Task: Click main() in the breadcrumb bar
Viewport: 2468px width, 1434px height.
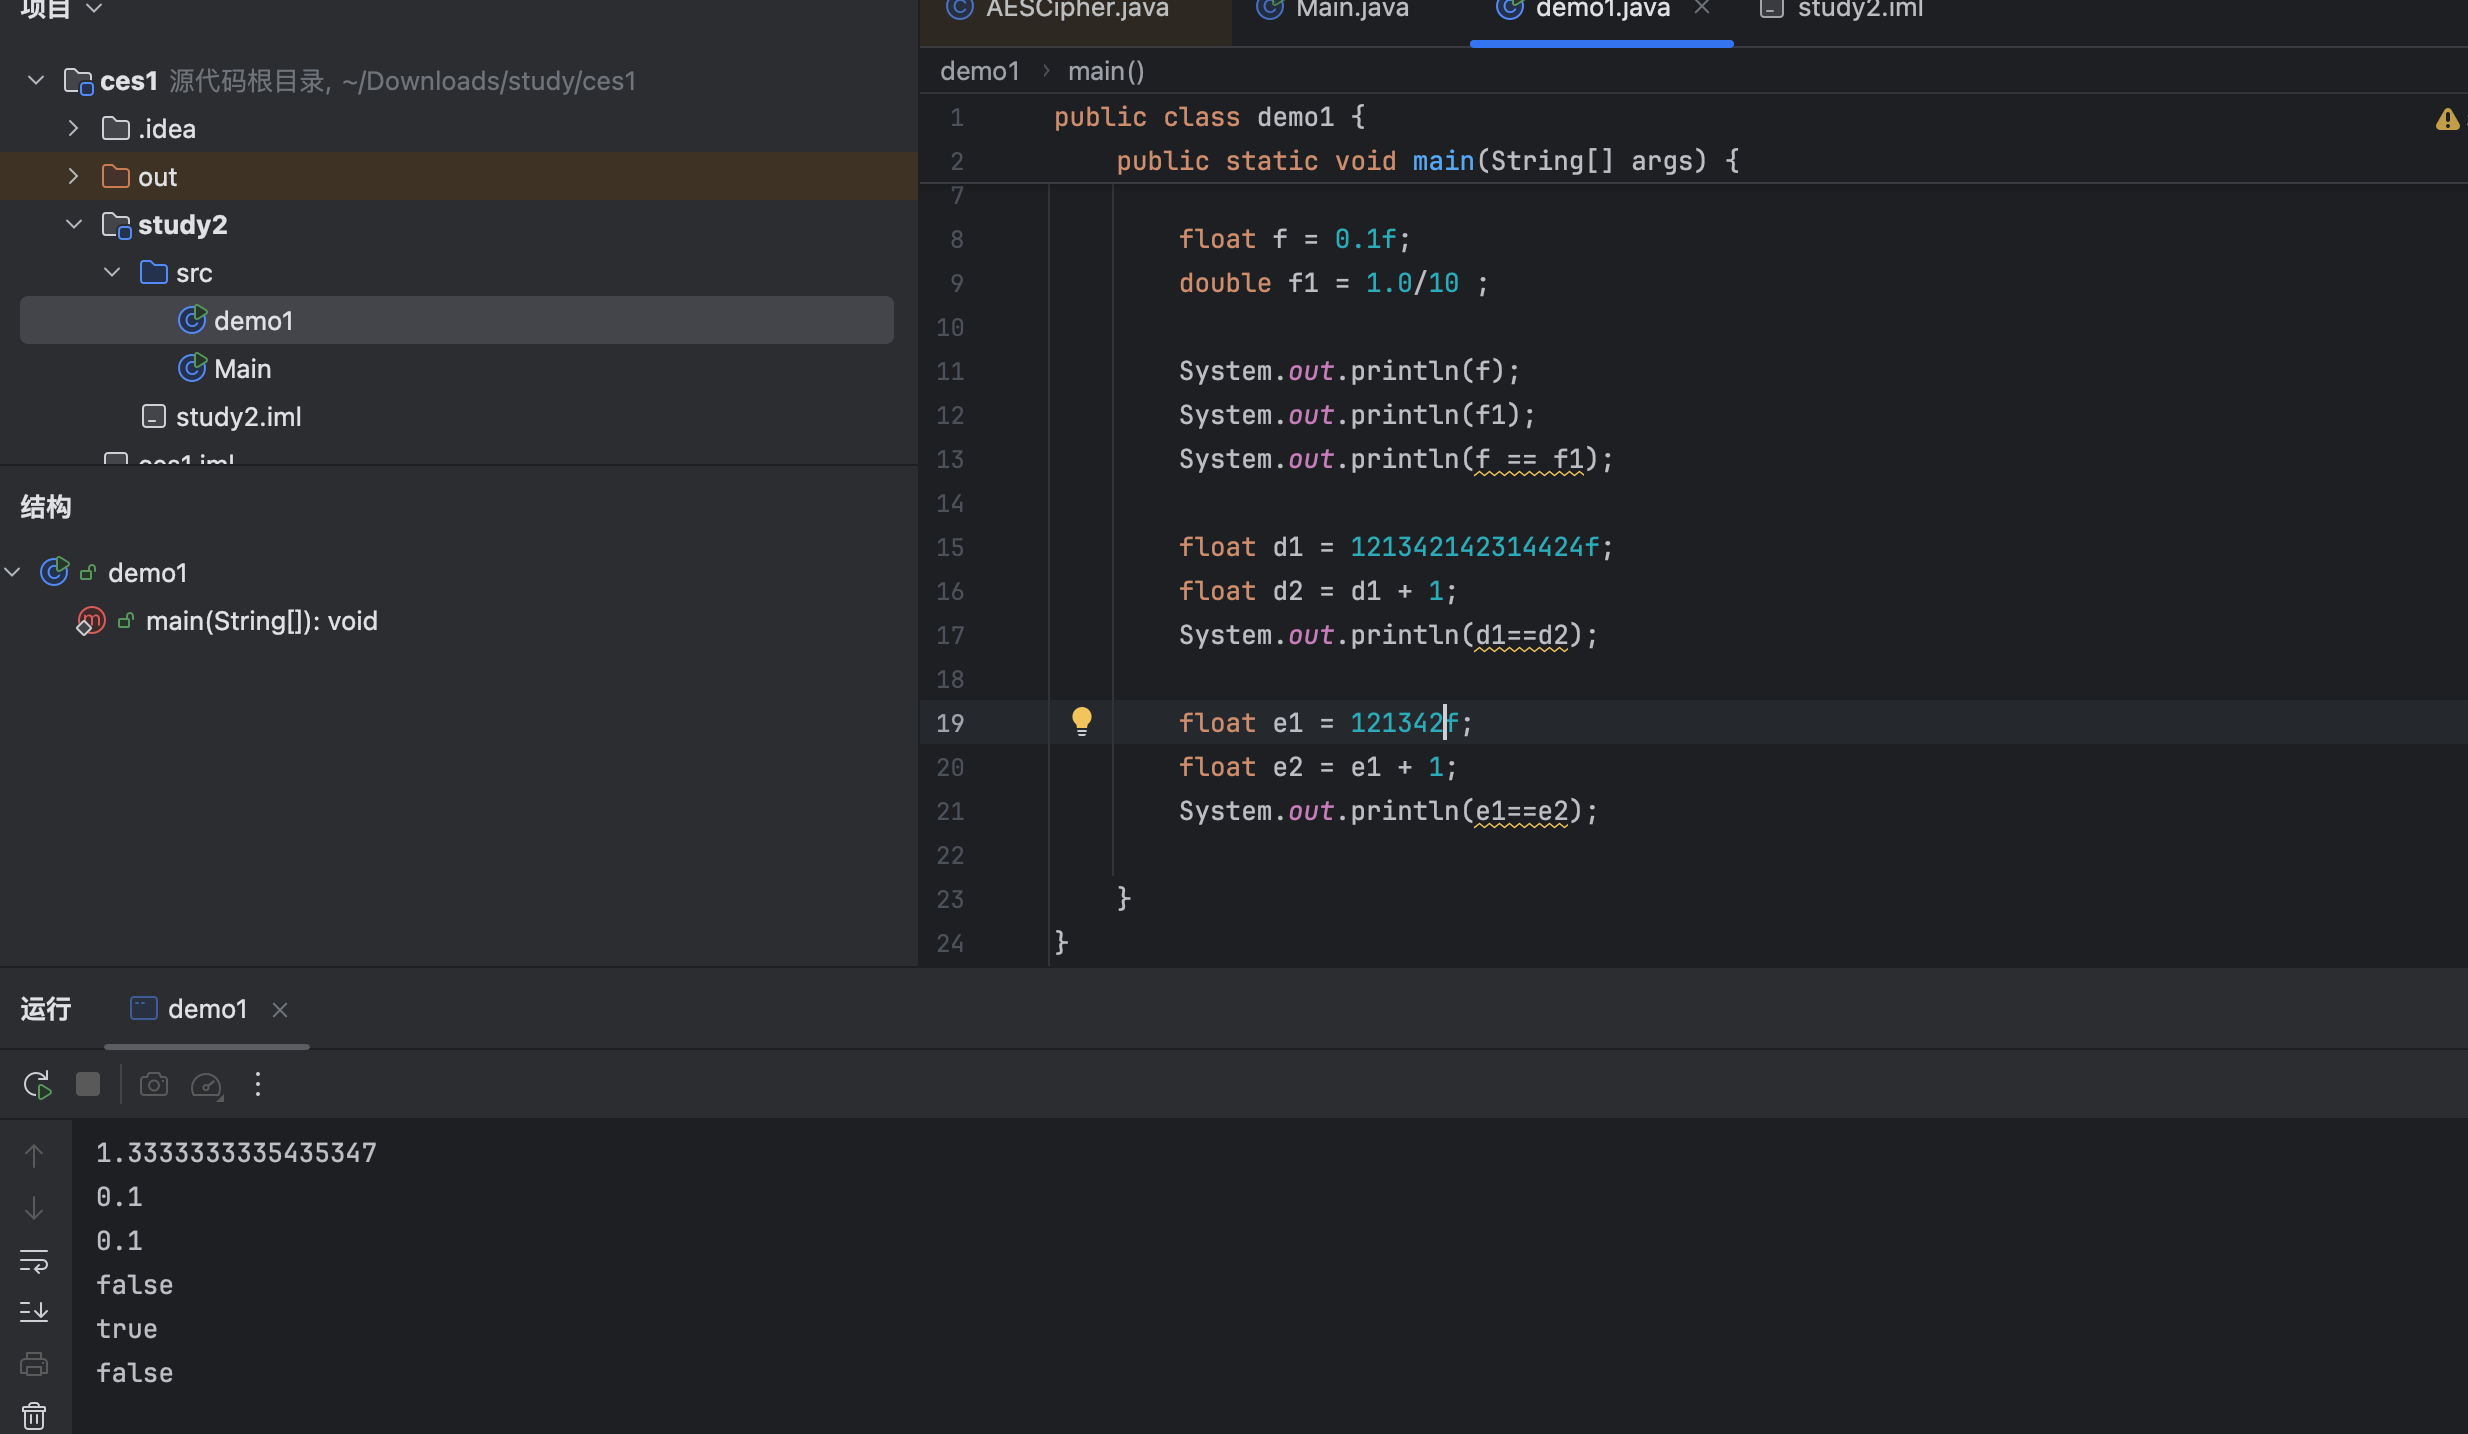Action: tap(1105, 72)
